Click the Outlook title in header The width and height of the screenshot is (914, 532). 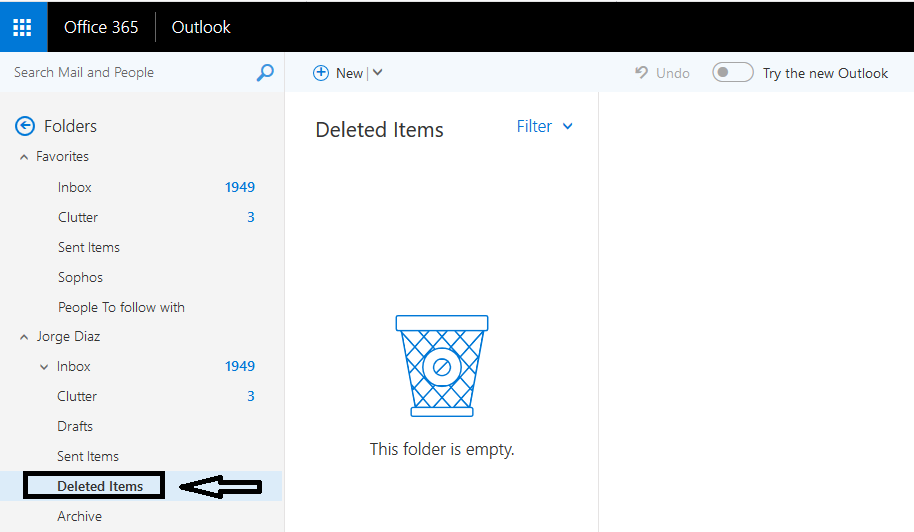pyautogui.click(x=201, y=27)
